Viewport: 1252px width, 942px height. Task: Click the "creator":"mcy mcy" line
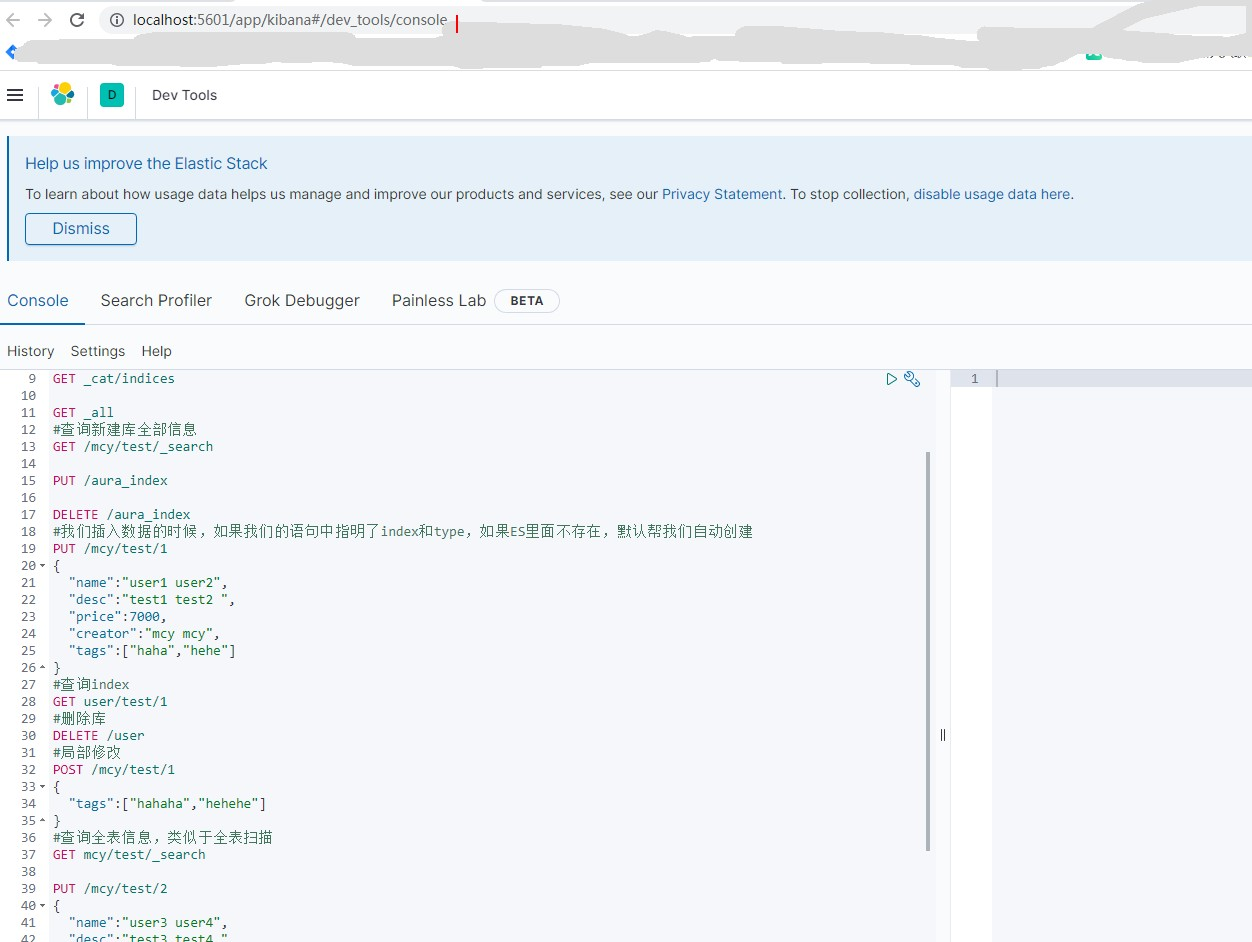click(145, 634)
